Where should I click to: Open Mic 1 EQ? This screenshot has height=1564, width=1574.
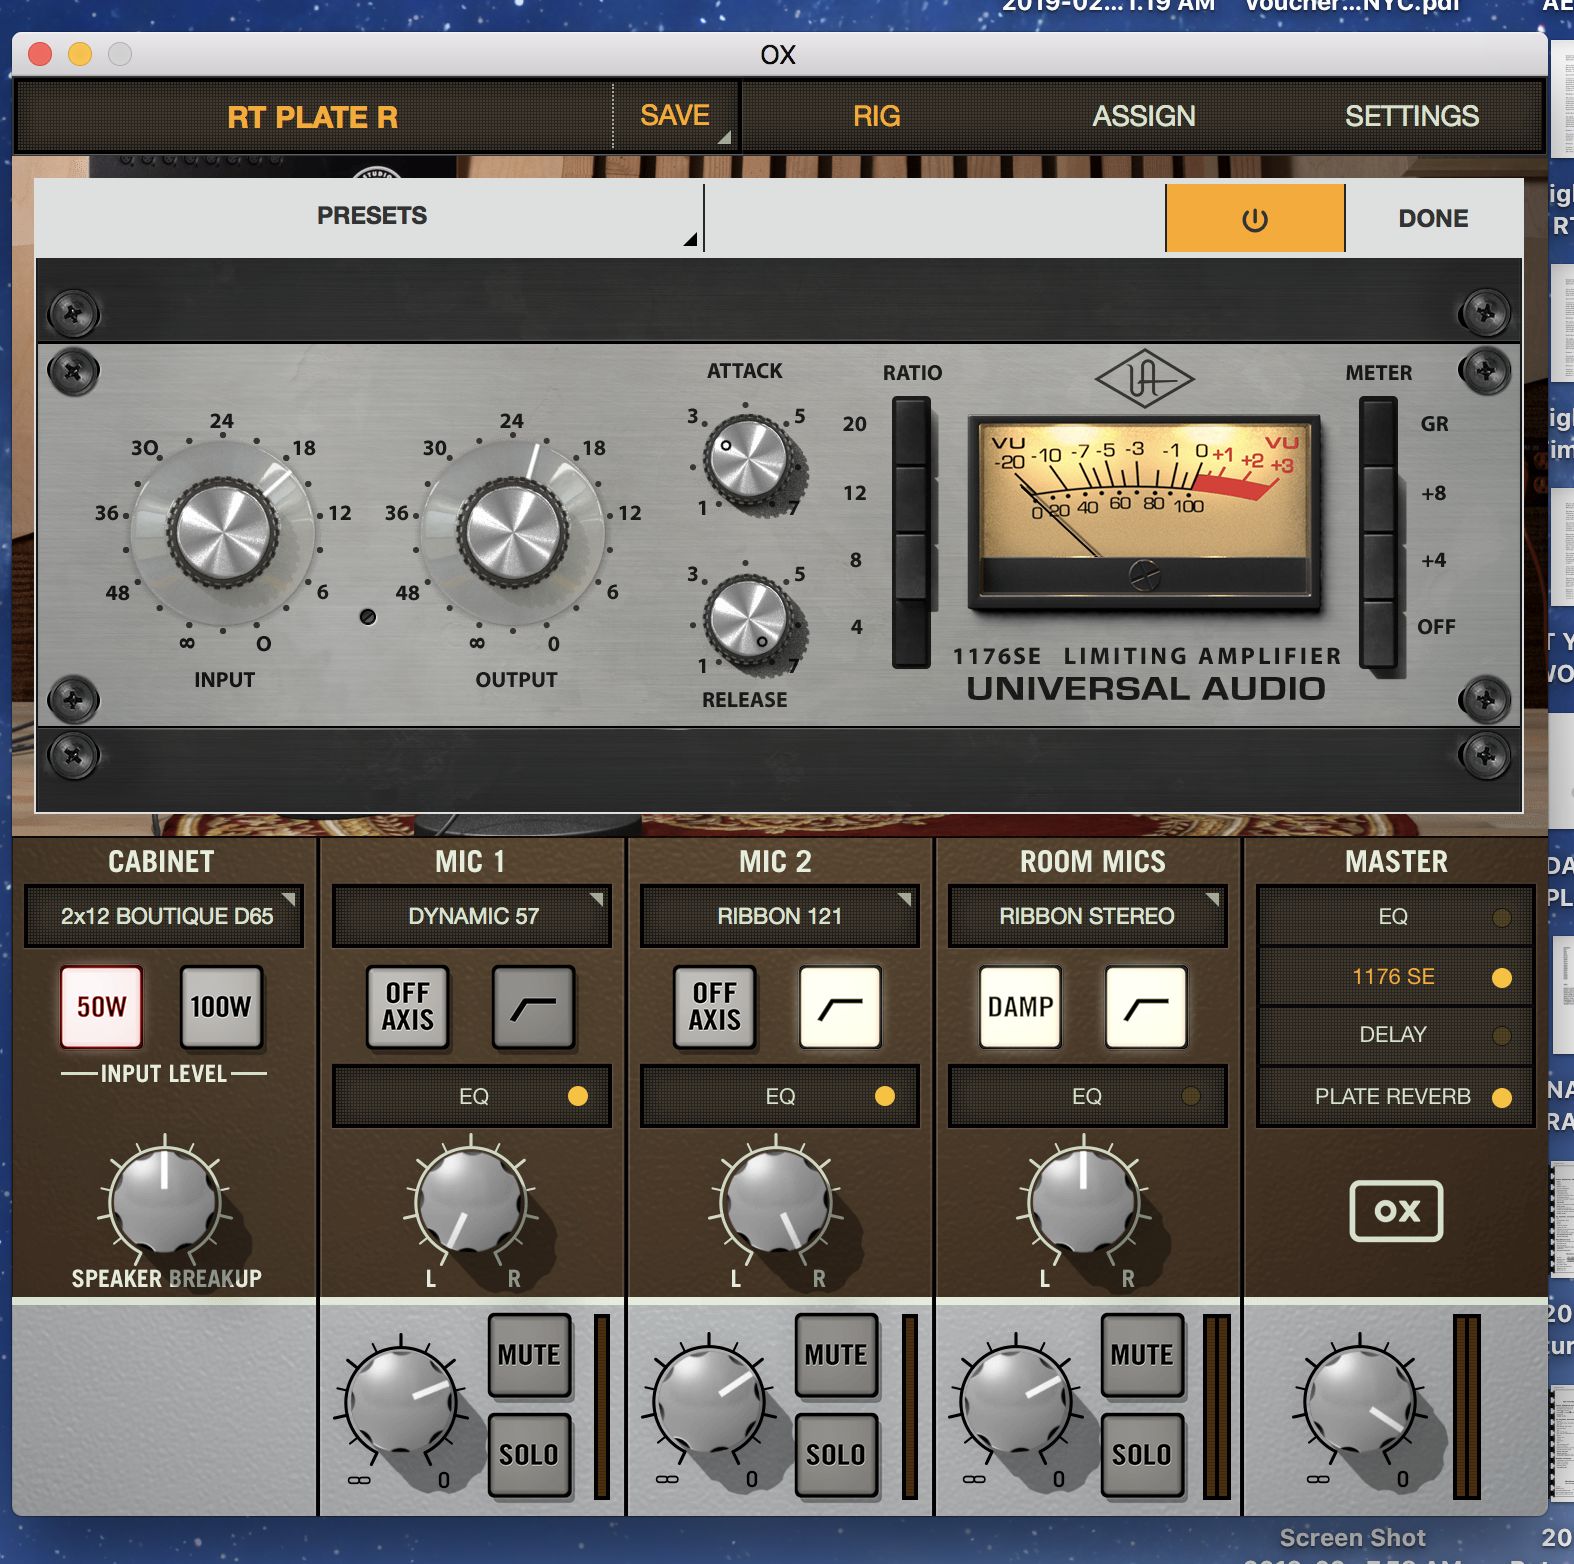(472, 1096)
